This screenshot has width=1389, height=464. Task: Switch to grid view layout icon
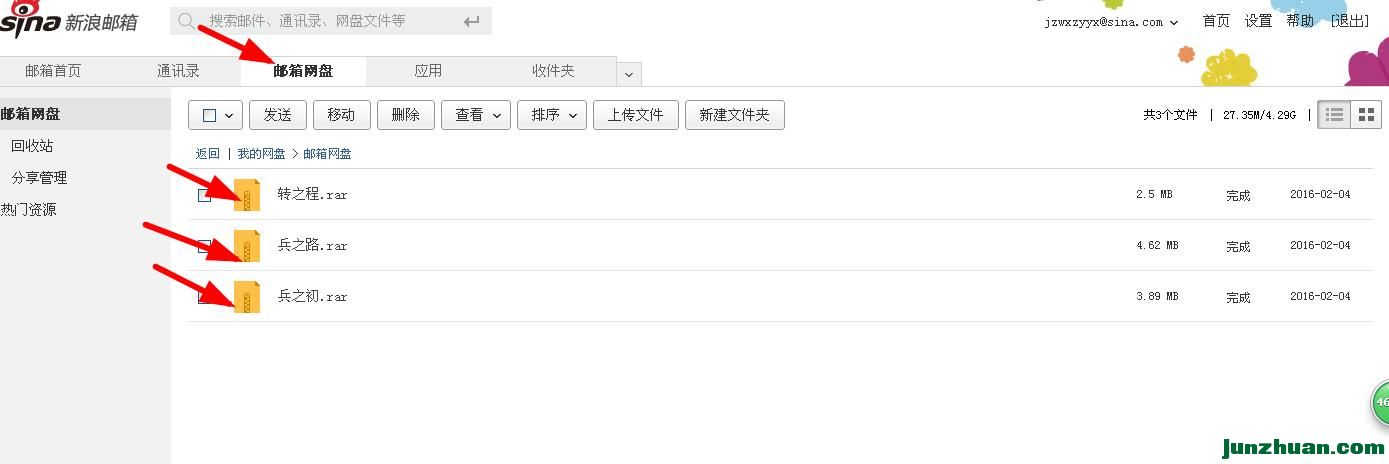(1366, 115)
